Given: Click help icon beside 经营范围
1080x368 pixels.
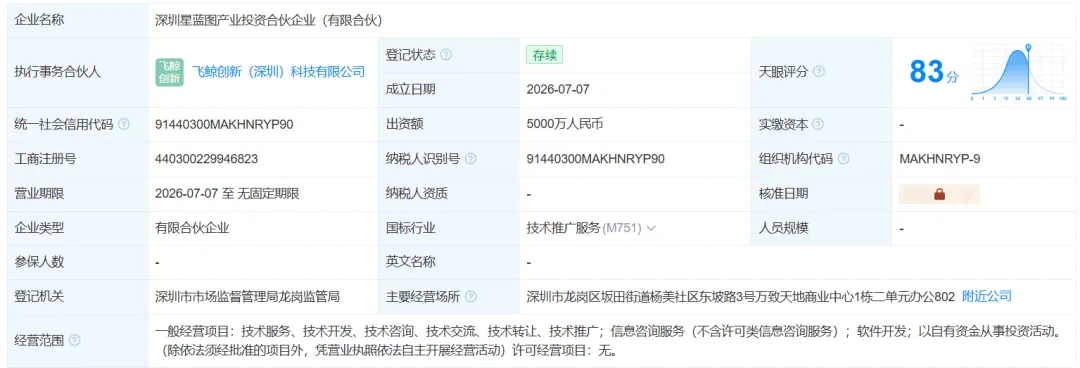Looking at the screenshot, I should click(74, 340).
